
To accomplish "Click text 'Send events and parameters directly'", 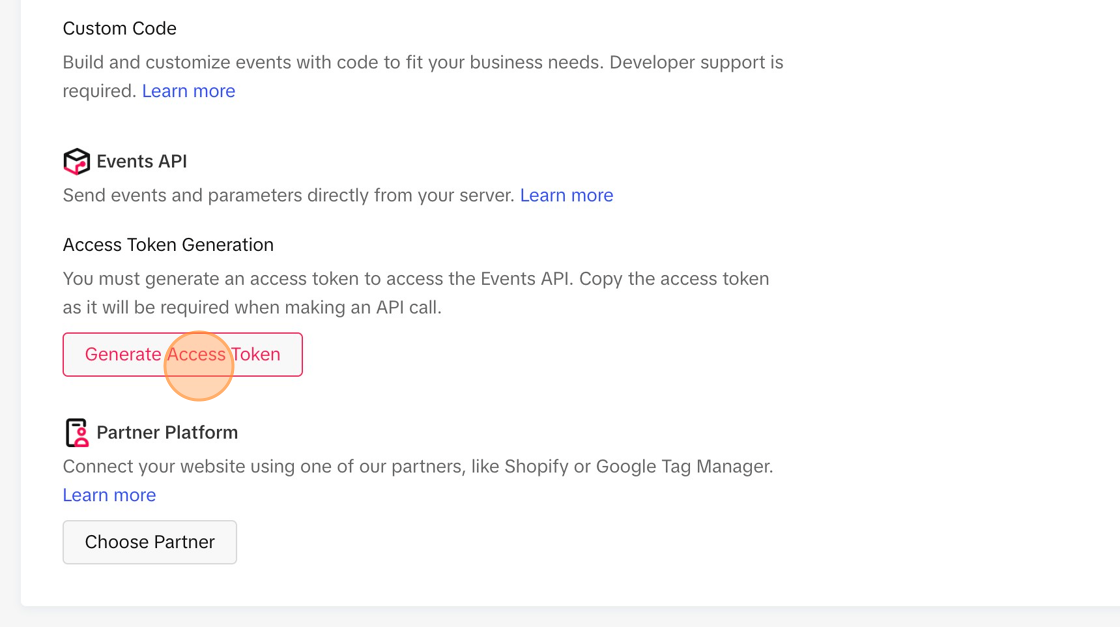I will [x=216, y=195].
